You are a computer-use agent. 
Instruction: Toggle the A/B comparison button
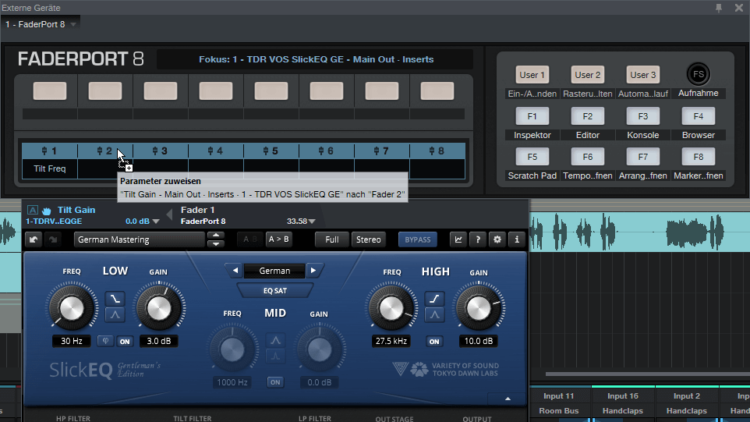250,239
